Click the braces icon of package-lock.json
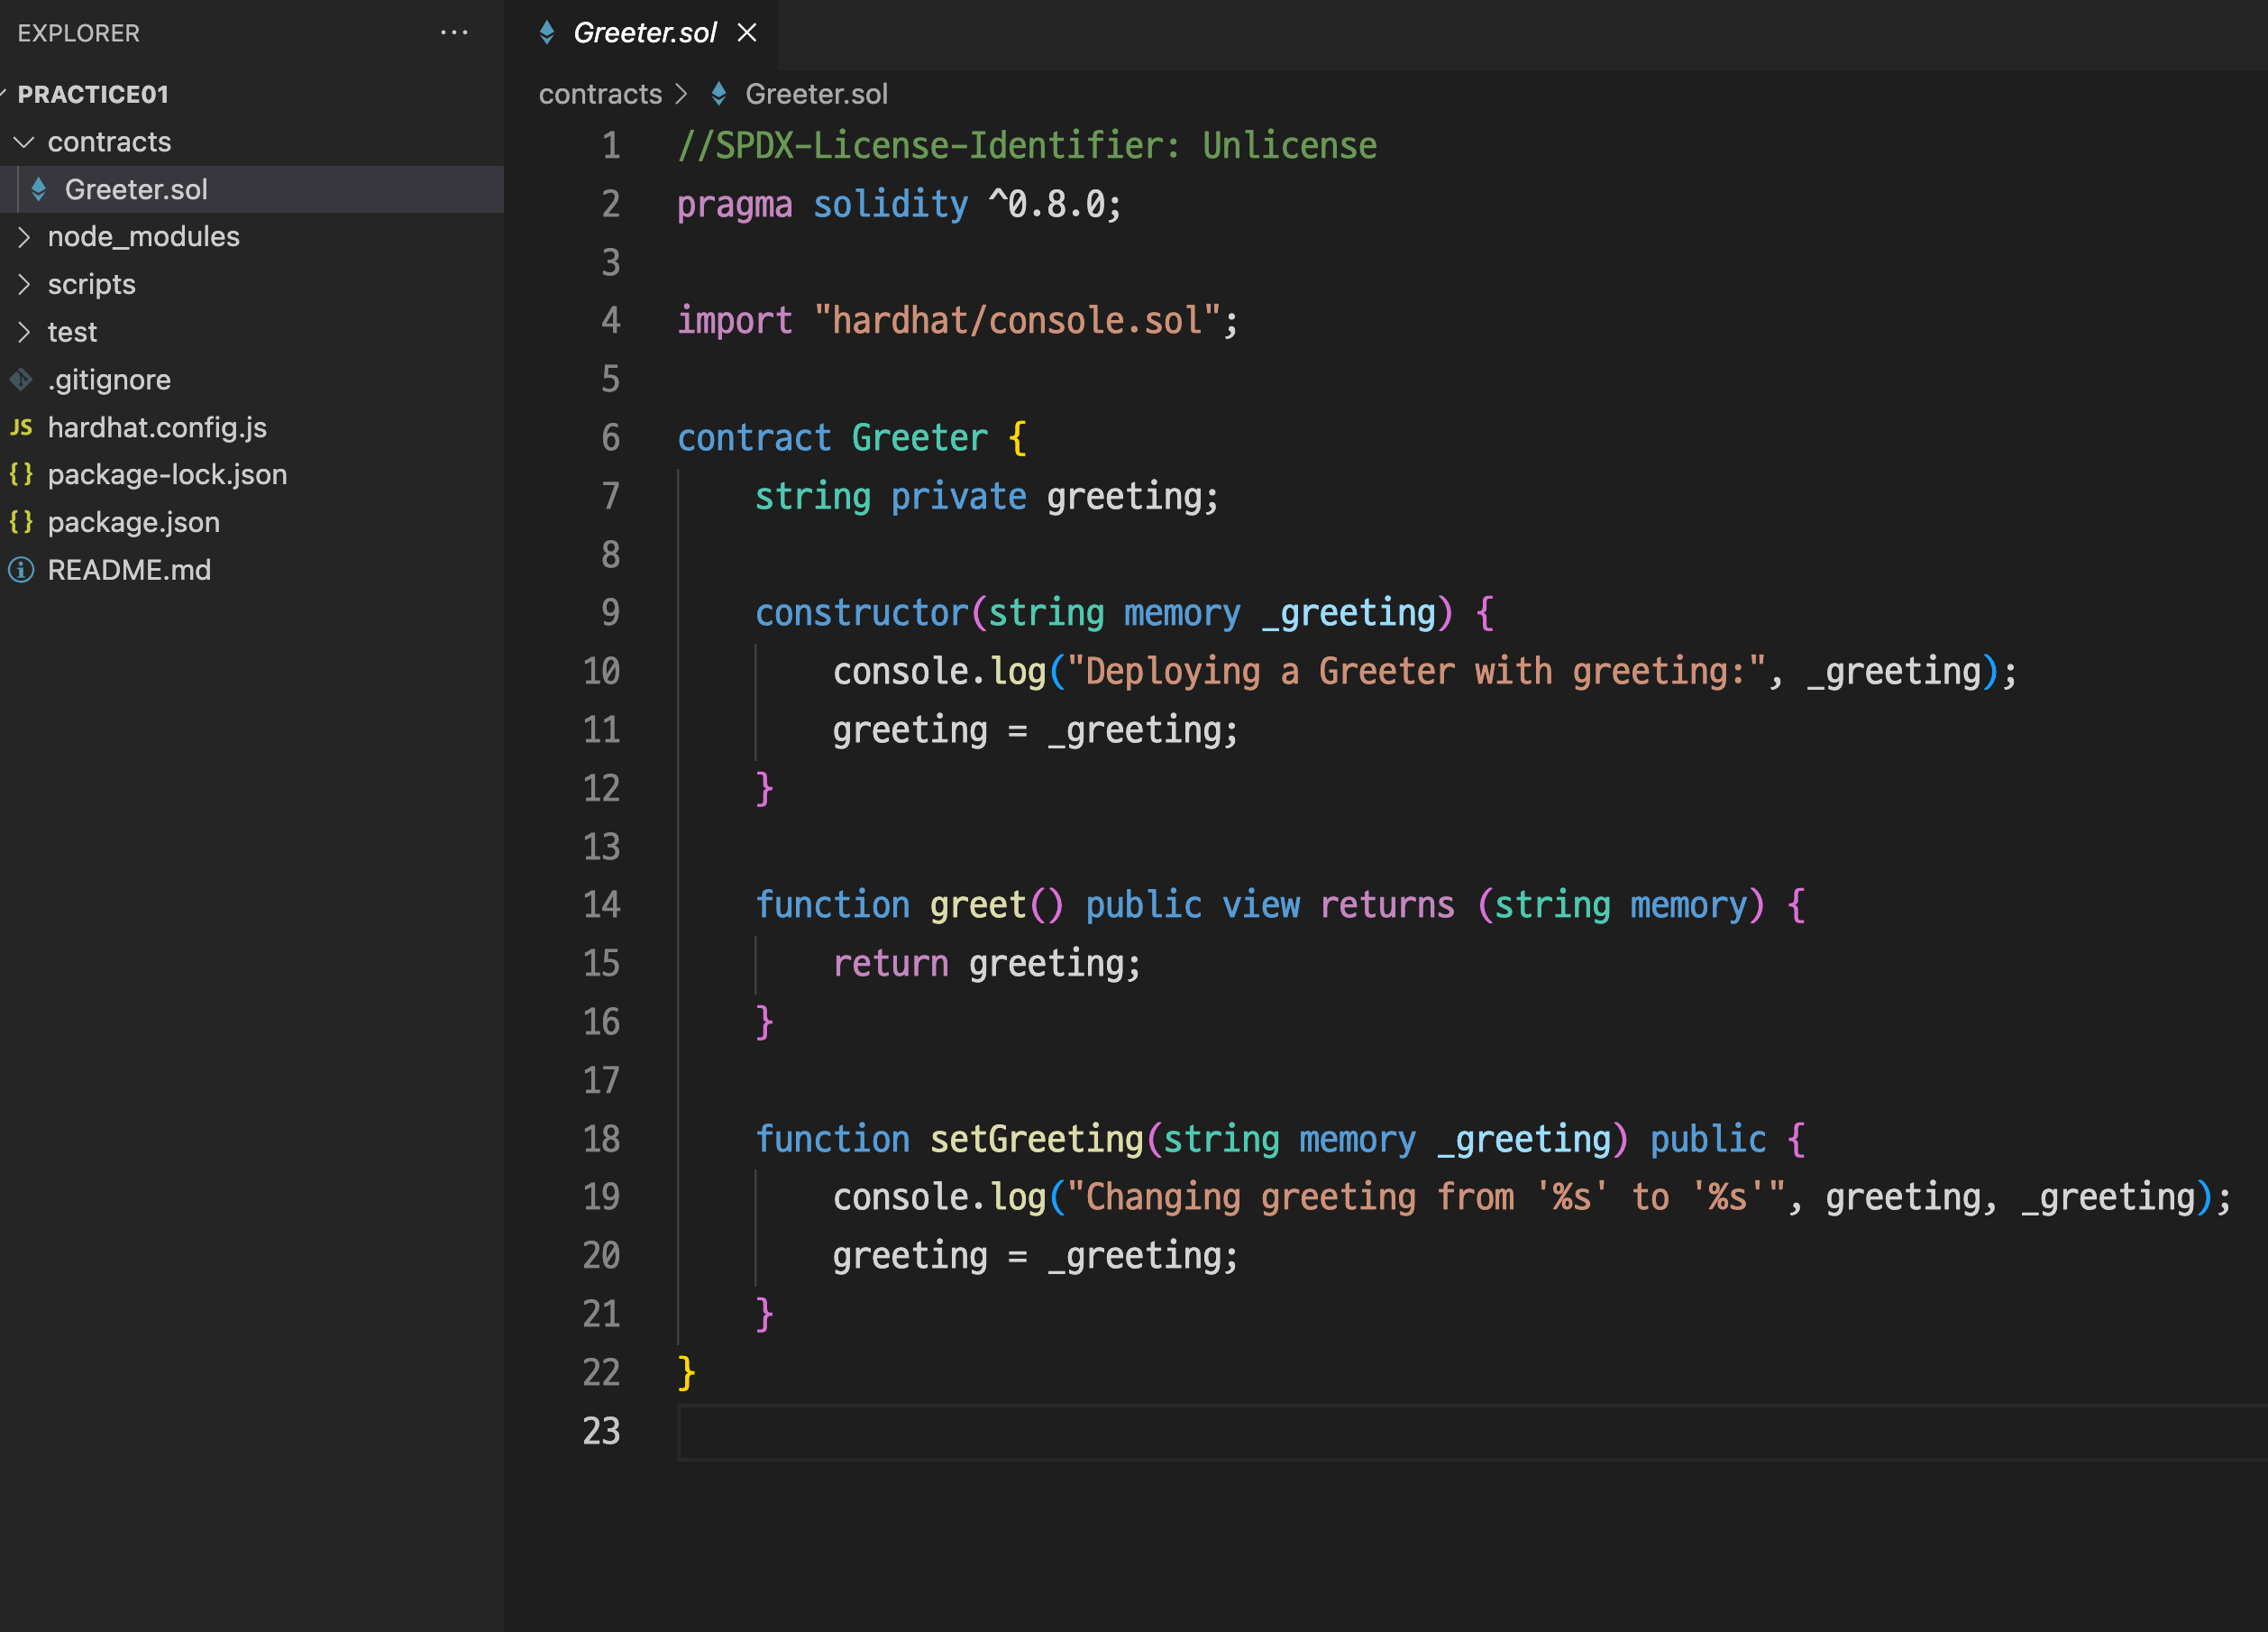Screen dimensions: 2268x1632 pyautogui.click(x=21, y=475)
